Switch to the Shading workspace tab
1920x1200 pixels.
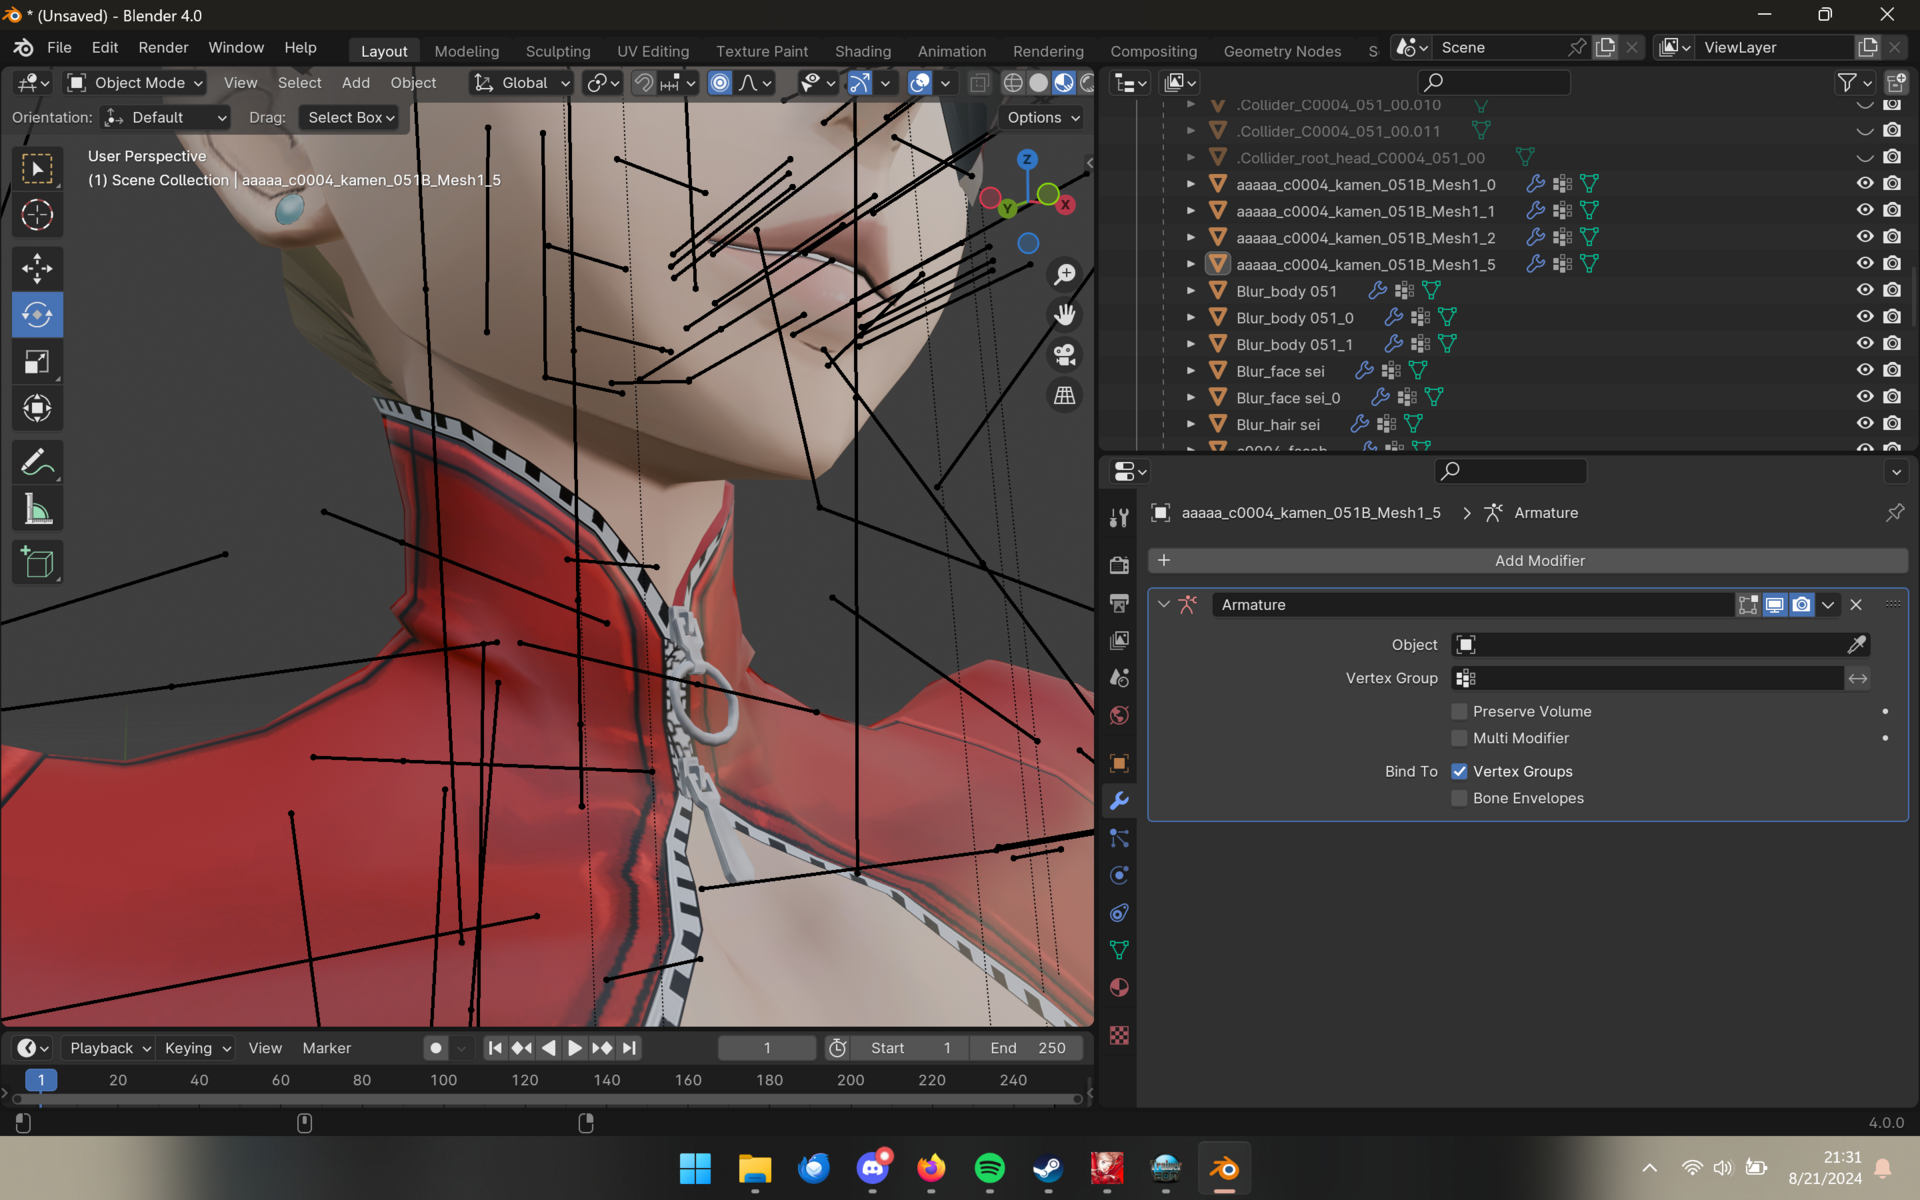click(x=863, y=51)
